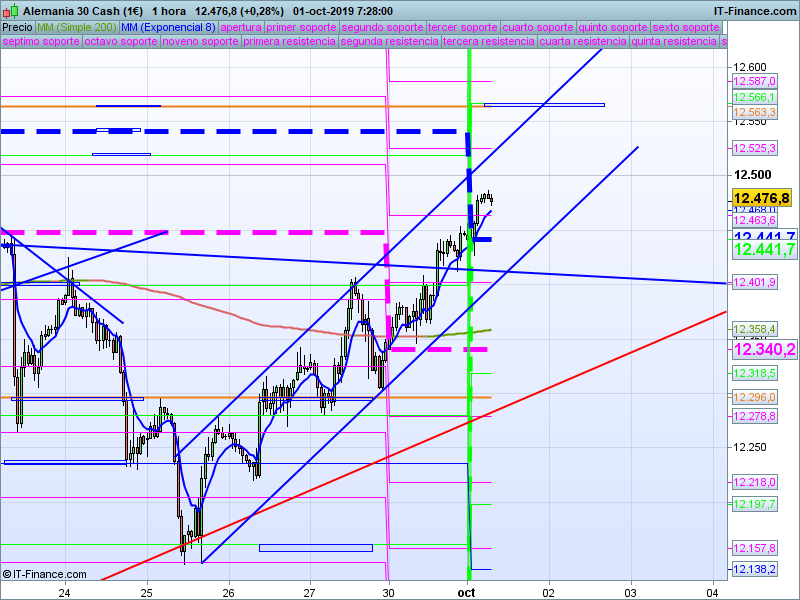Select the 12.566,1 green price tag
This screenshot has width=800, height=600.
pyautogui.click(x=755, y=97)
